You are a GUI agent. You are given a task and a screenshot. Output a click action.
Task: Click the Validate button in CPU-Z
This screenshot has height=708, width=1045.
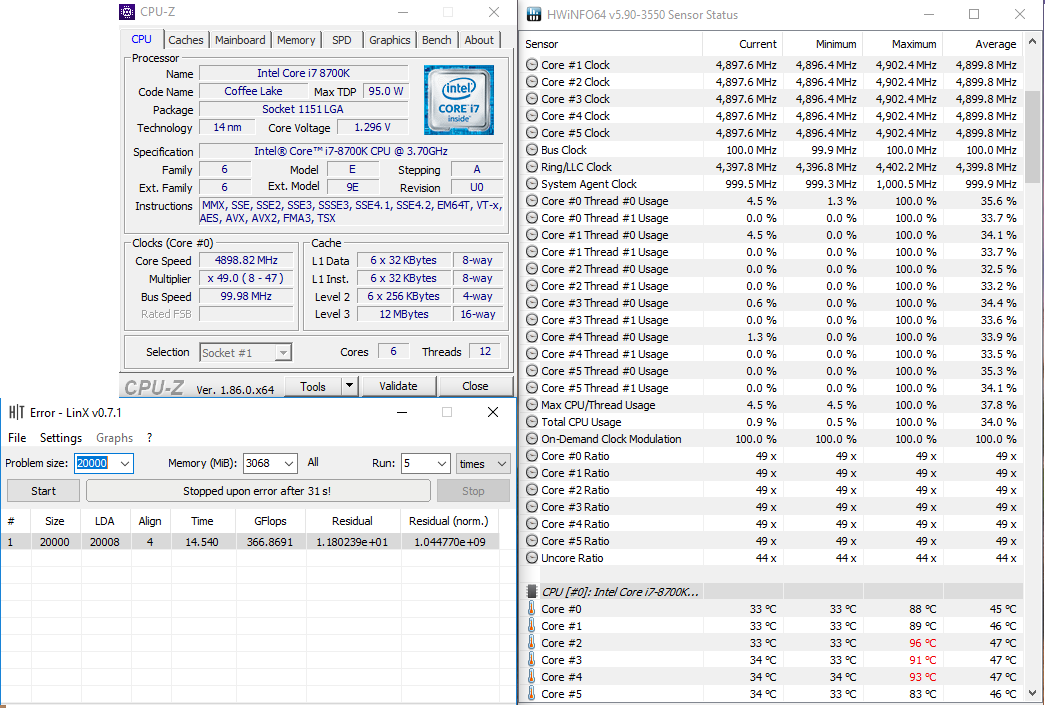pos(398,386)
